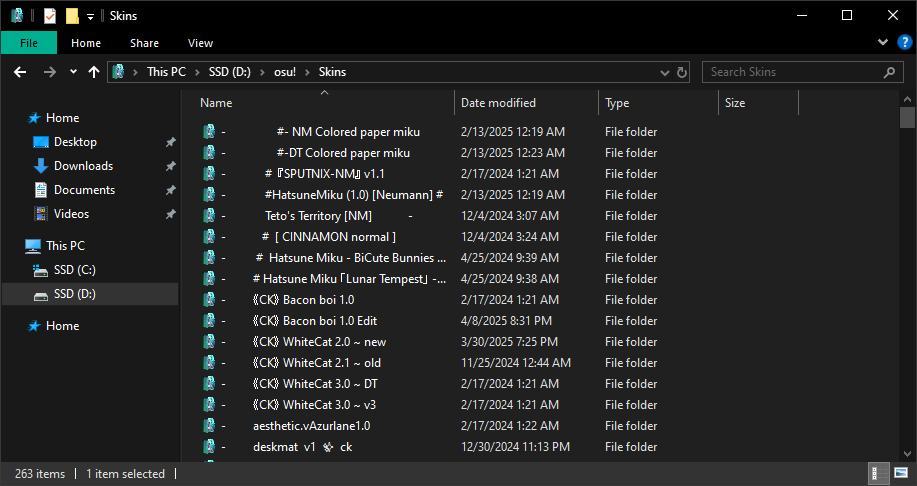Open the address bar previous locations dropdown
The height and width of the screenshot is (486, 917).
[664, 72]
